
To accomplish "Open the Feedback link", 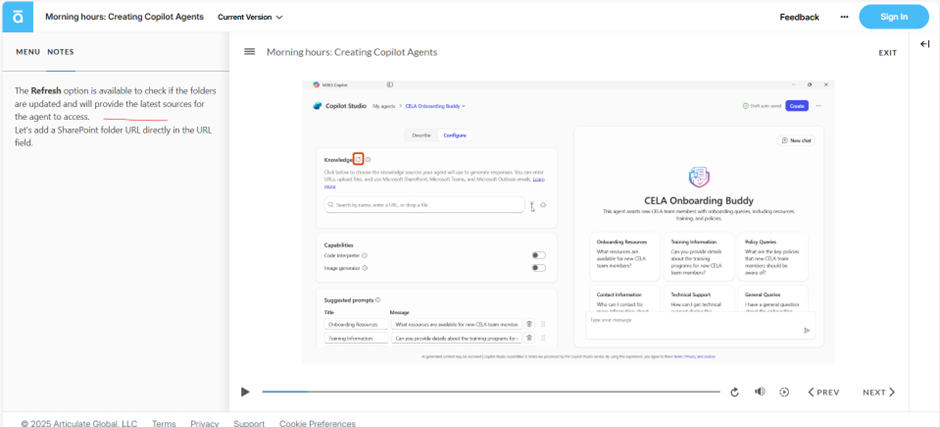I will click(x=799, y=17).
